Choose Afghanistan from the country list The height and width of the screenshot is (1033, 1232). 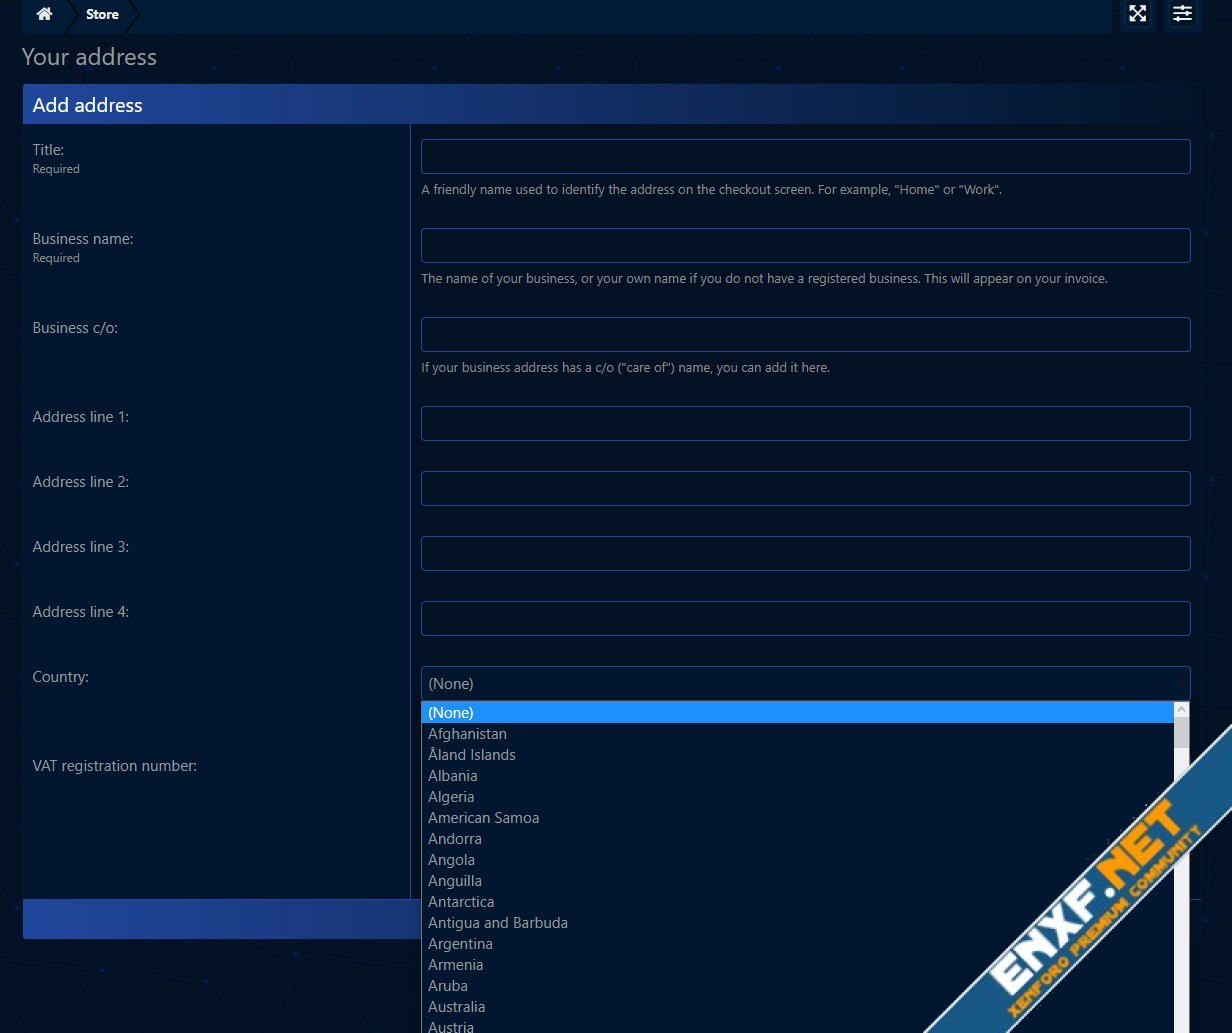(467, 734)
